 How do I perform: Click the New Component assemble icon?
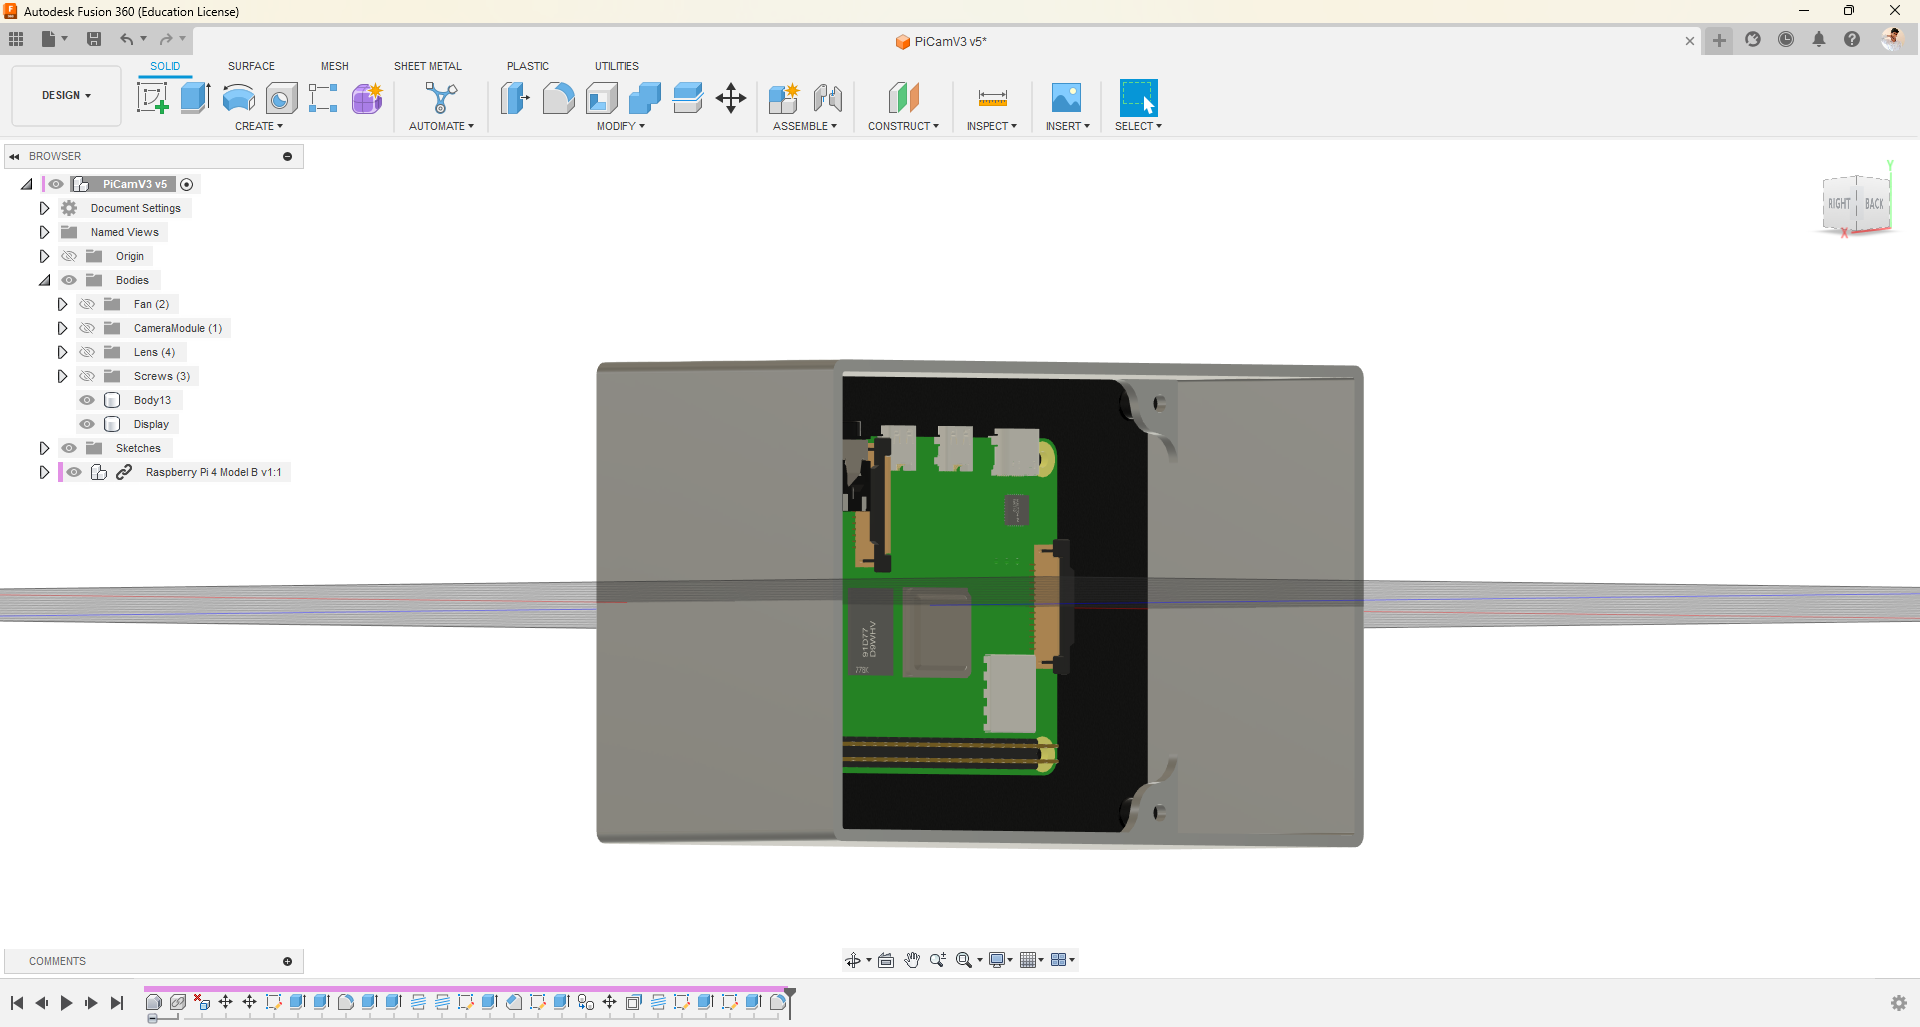(x=784, y=98)
